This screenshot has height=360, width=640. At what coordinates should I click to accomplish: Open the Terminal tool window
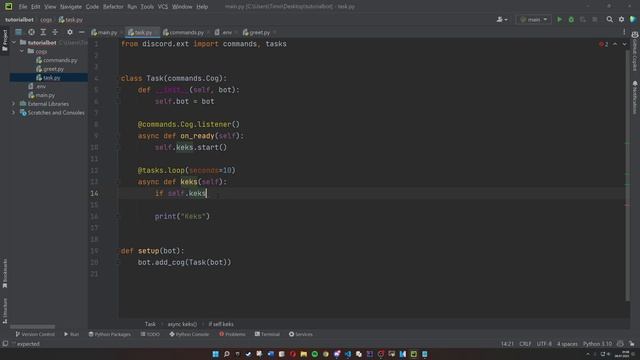click(267, 334)
